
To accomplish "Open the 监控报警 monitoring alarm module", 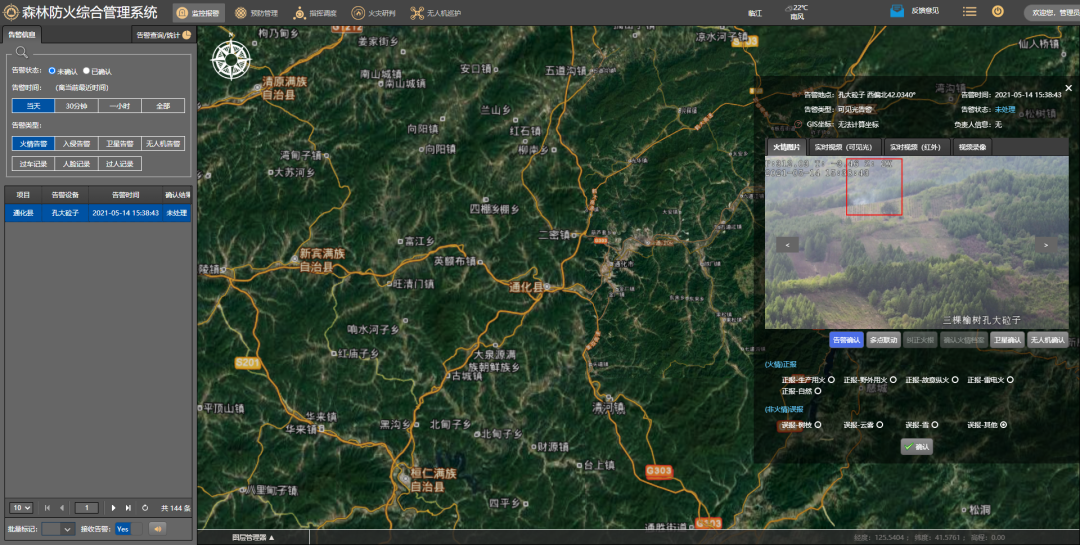I will click(198, 13).
